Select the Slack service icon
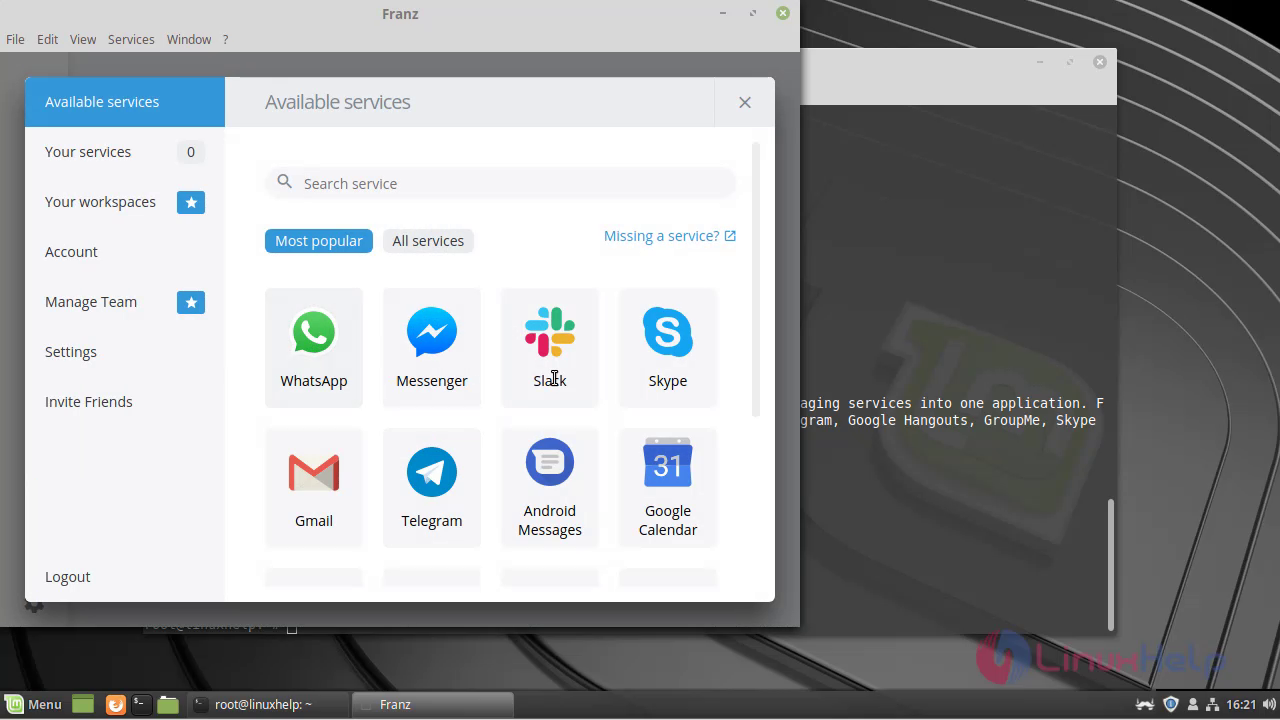The height and width of the screenshot is (720, 1280). click(x=550, y=332)
